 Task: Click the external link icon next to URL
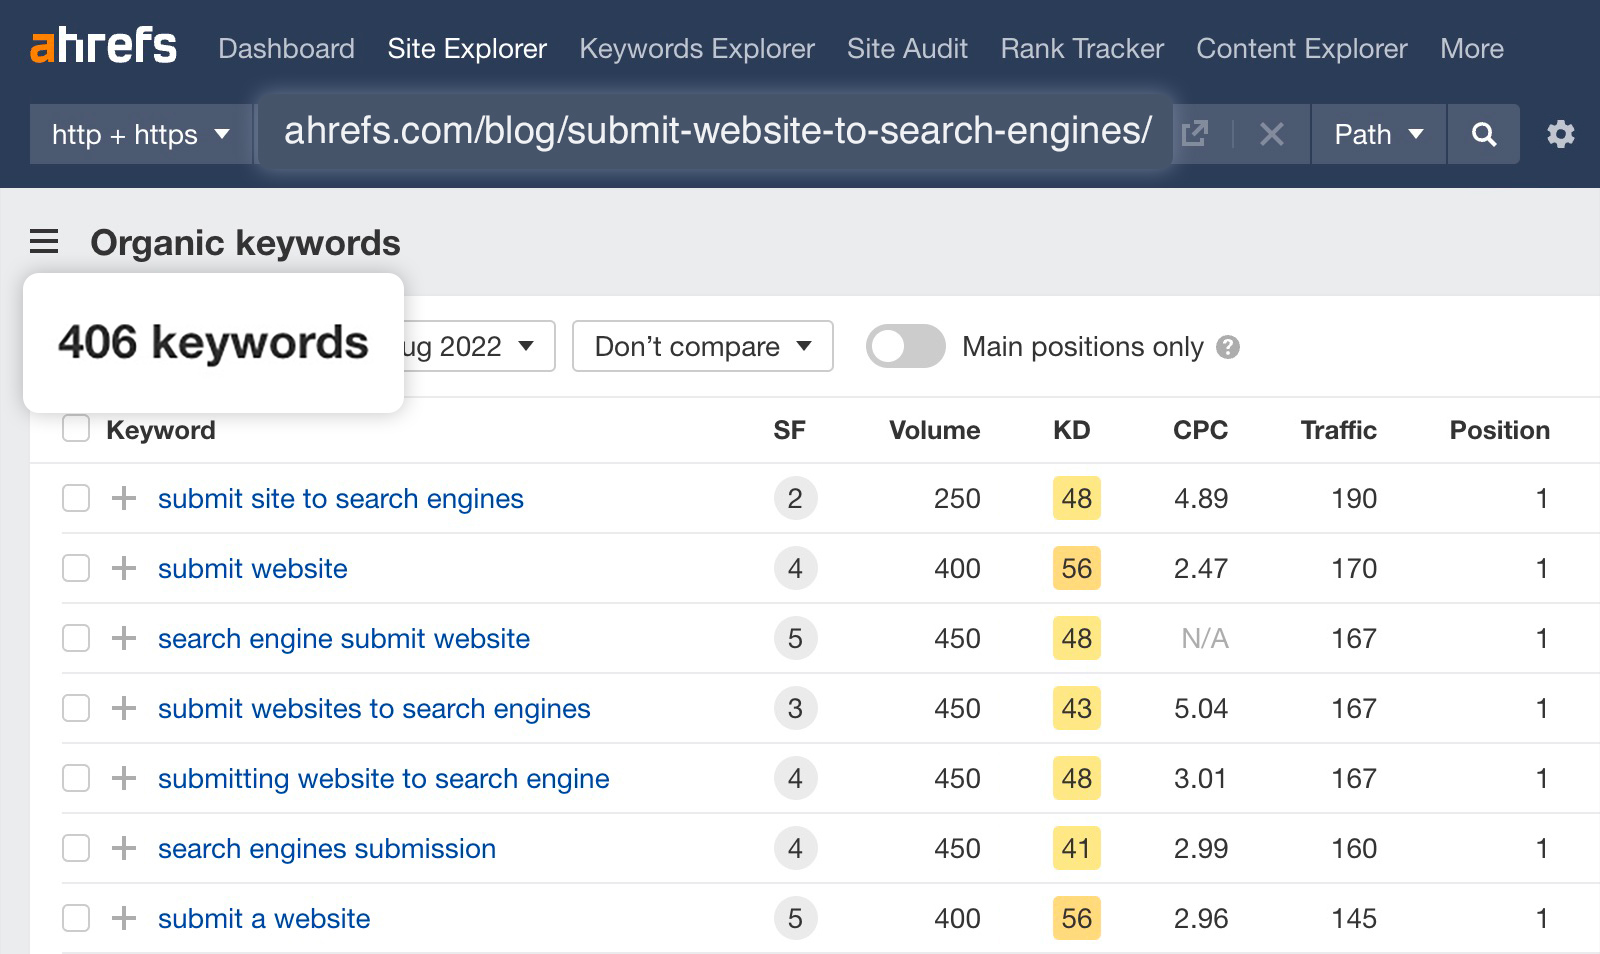(x=1196, y=133)
